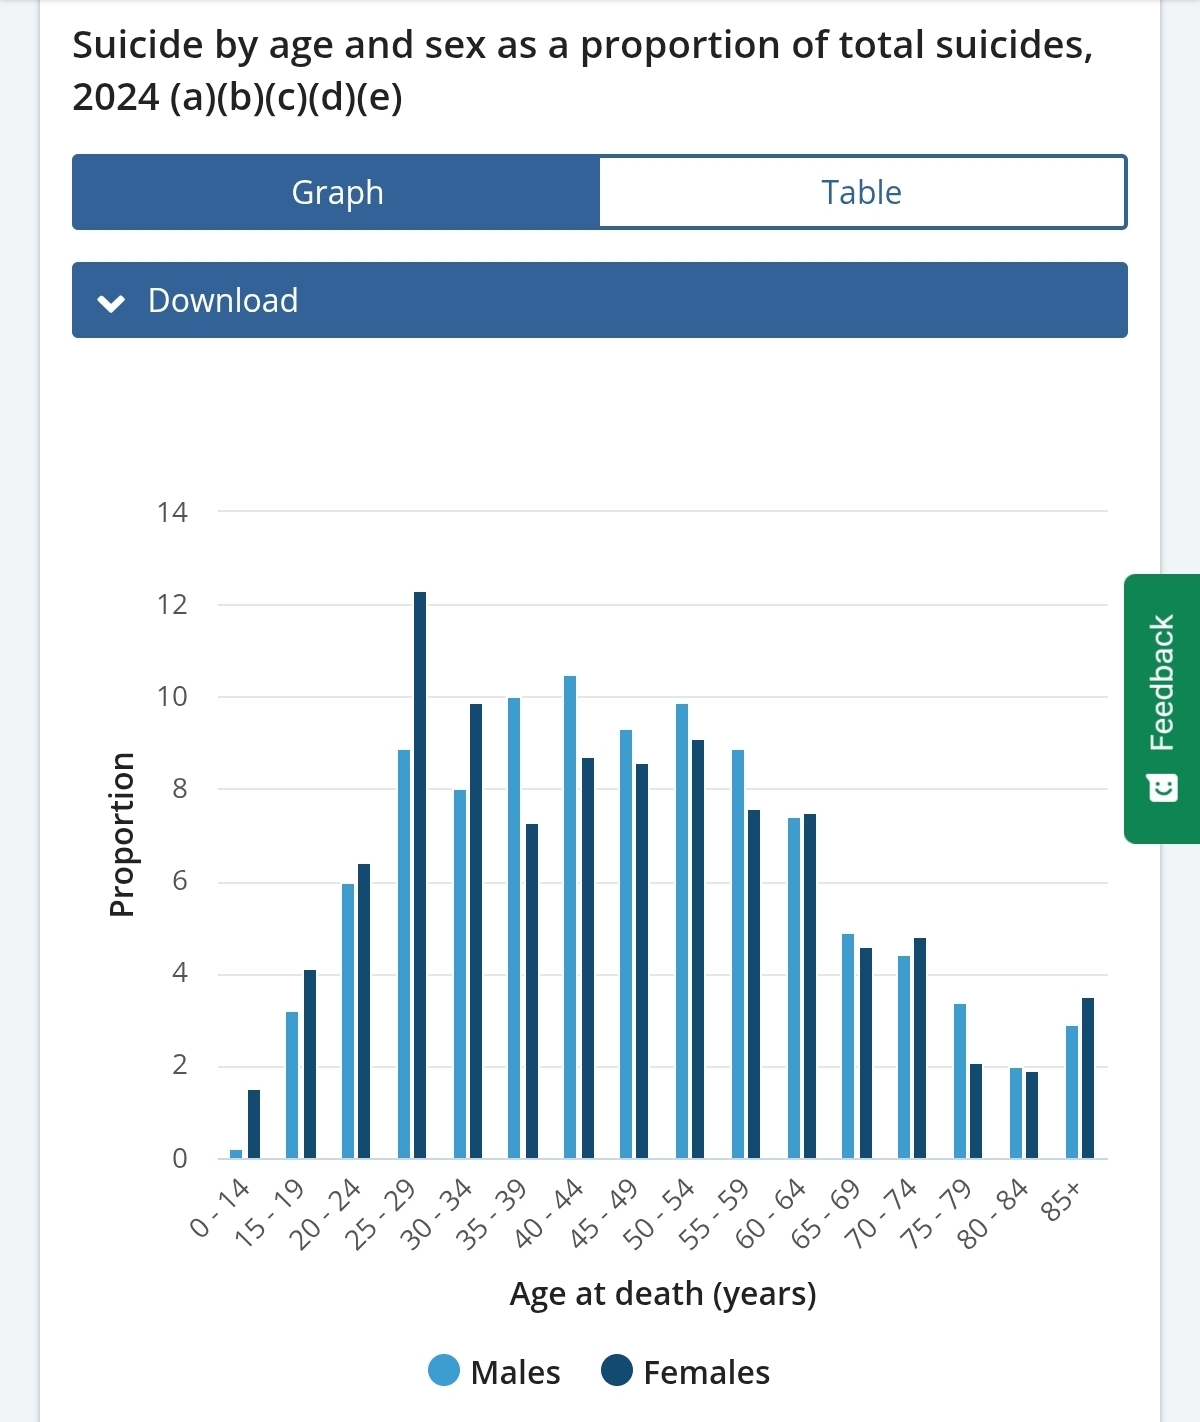Click the light blue Males legend circle

tap(444, 1370)
